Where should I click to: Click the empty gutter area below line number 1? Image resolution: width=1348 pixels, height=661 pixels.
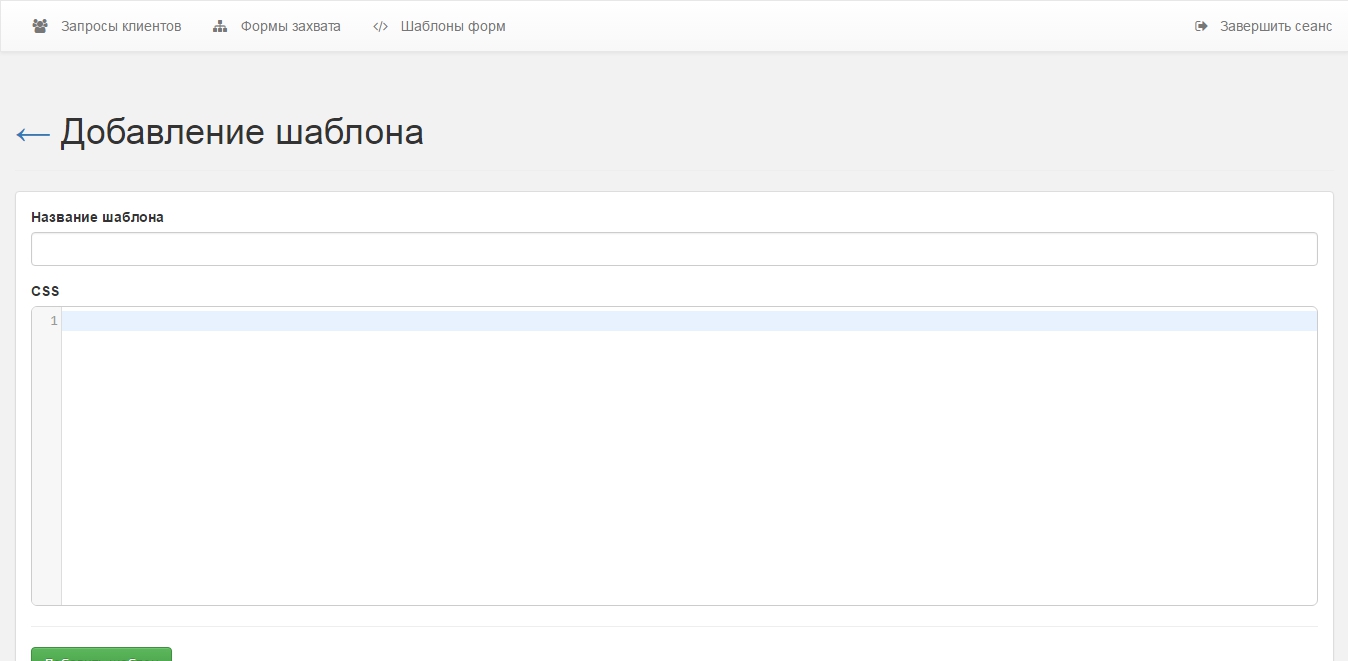[46, 470]
